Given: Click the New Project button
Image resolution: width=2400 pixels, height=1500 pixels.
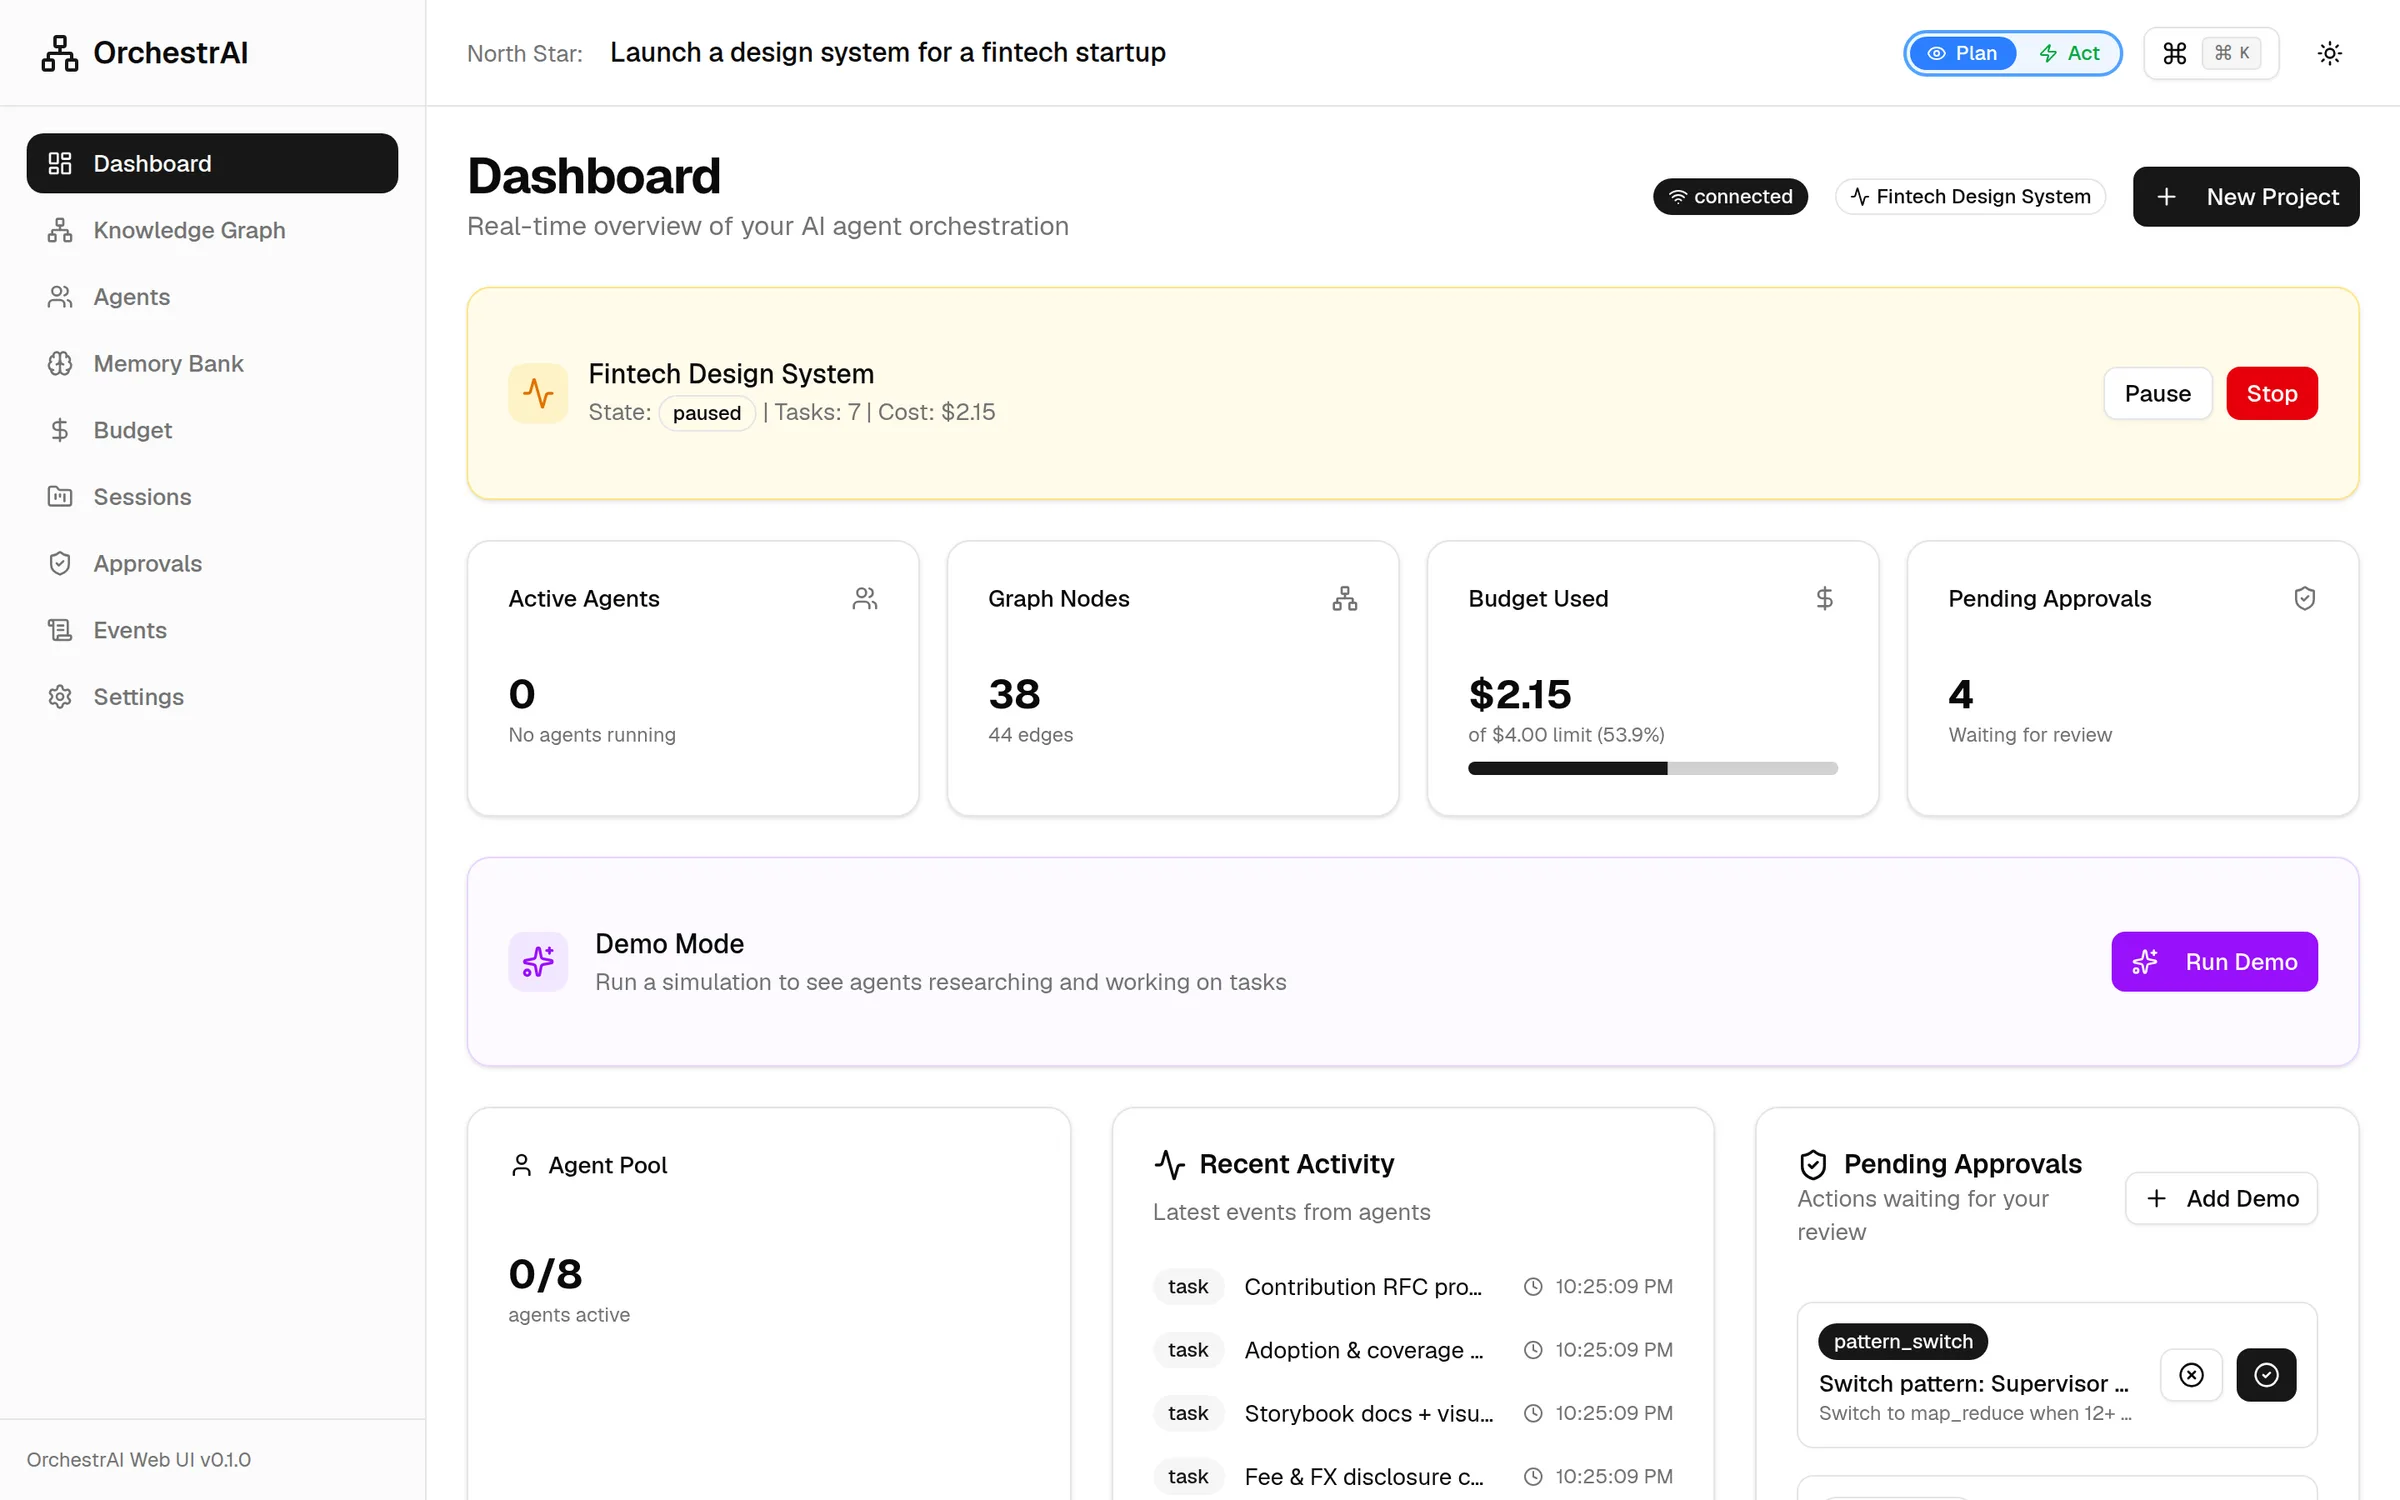Looking at the screenshot, I should pos(2246,197).
